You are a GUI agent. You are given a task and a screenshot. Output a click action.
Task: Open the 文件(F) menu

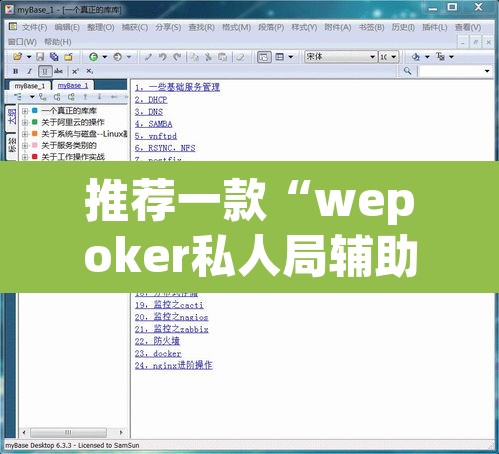[x=35, y=27]
